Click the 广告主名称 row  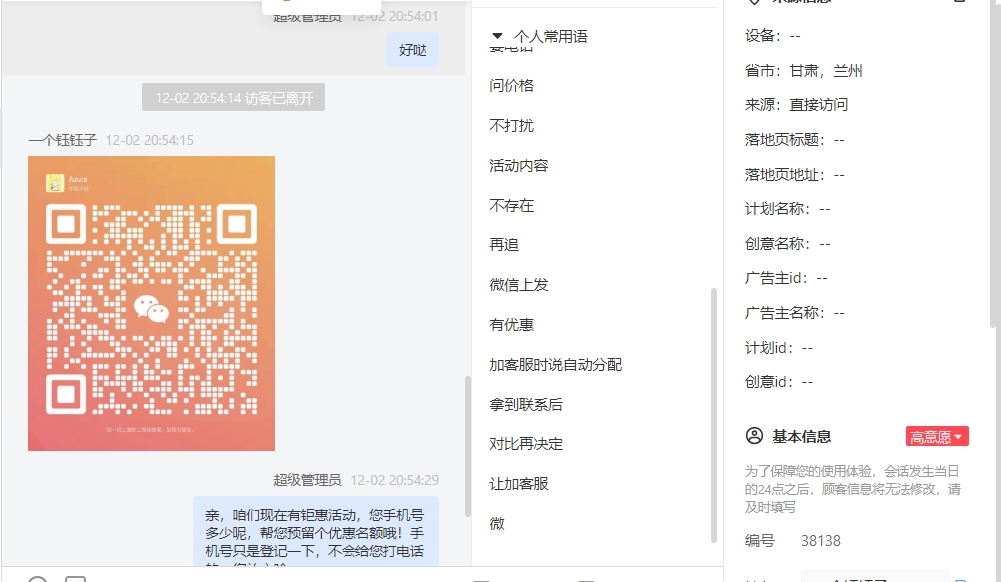(x=795, y=313)
